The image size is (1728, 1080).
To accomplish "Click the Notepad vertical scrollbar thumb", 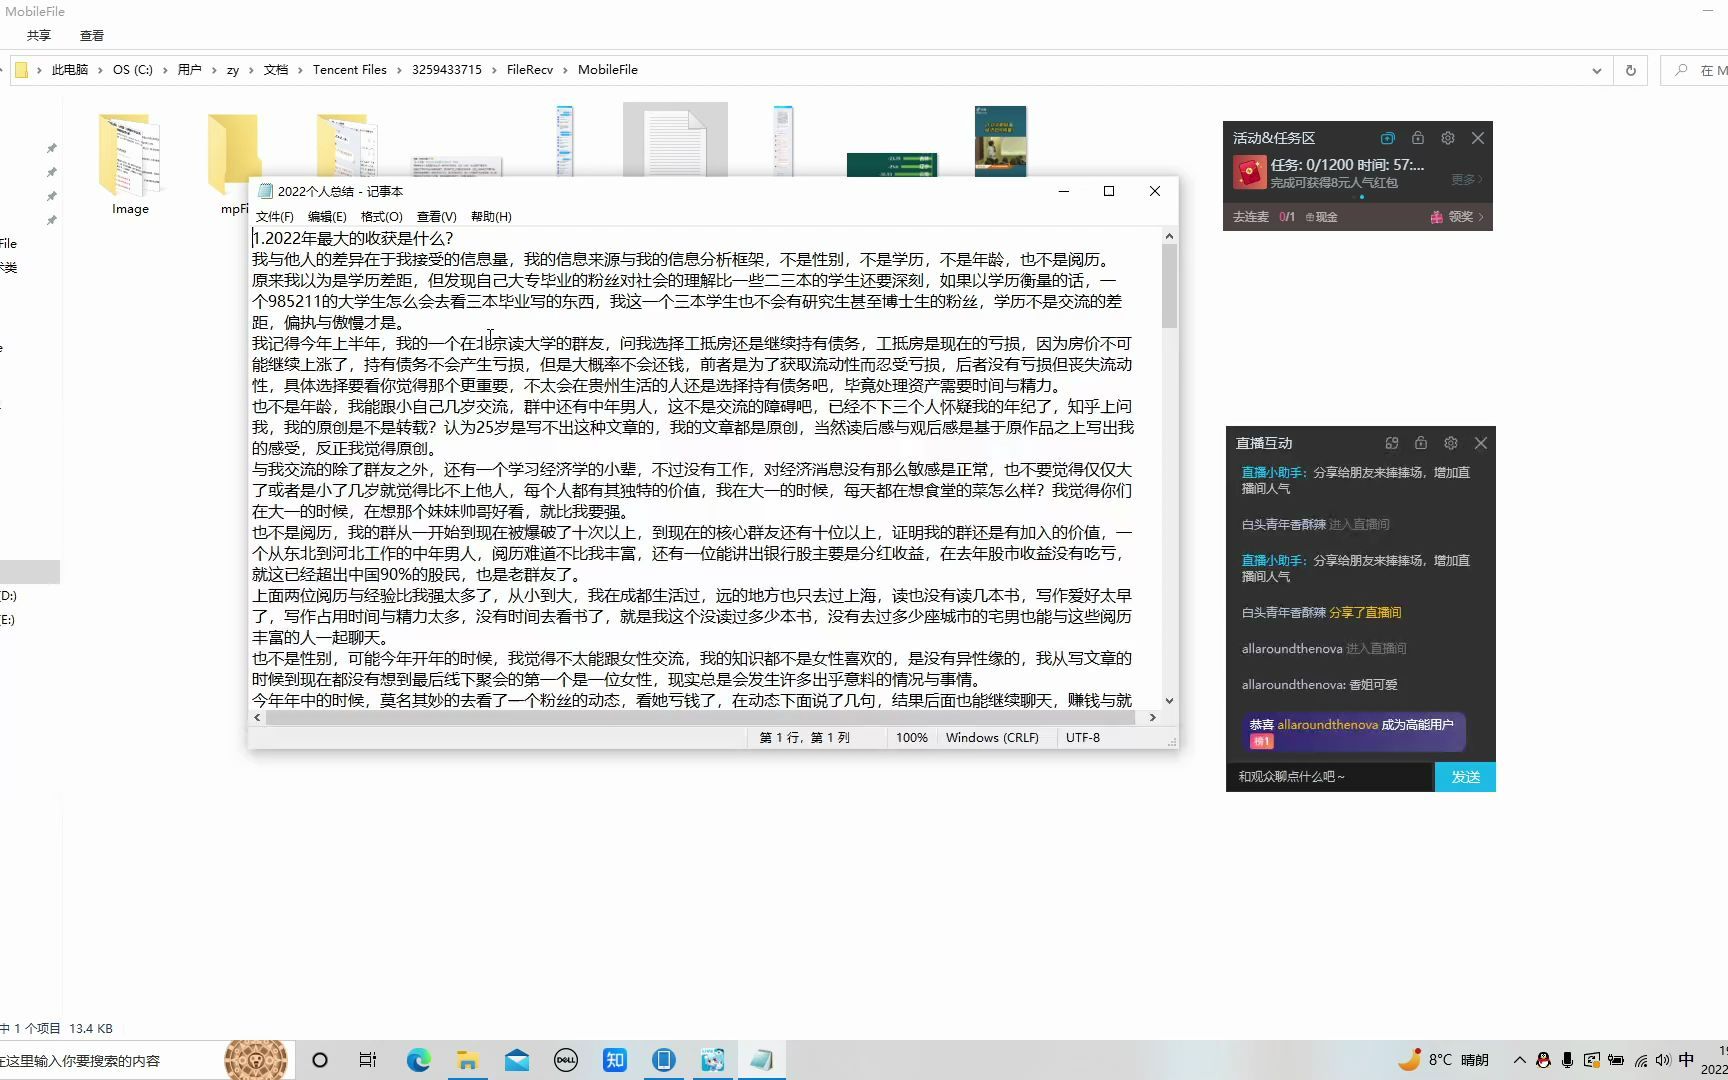I will [x=1169, y=286].
